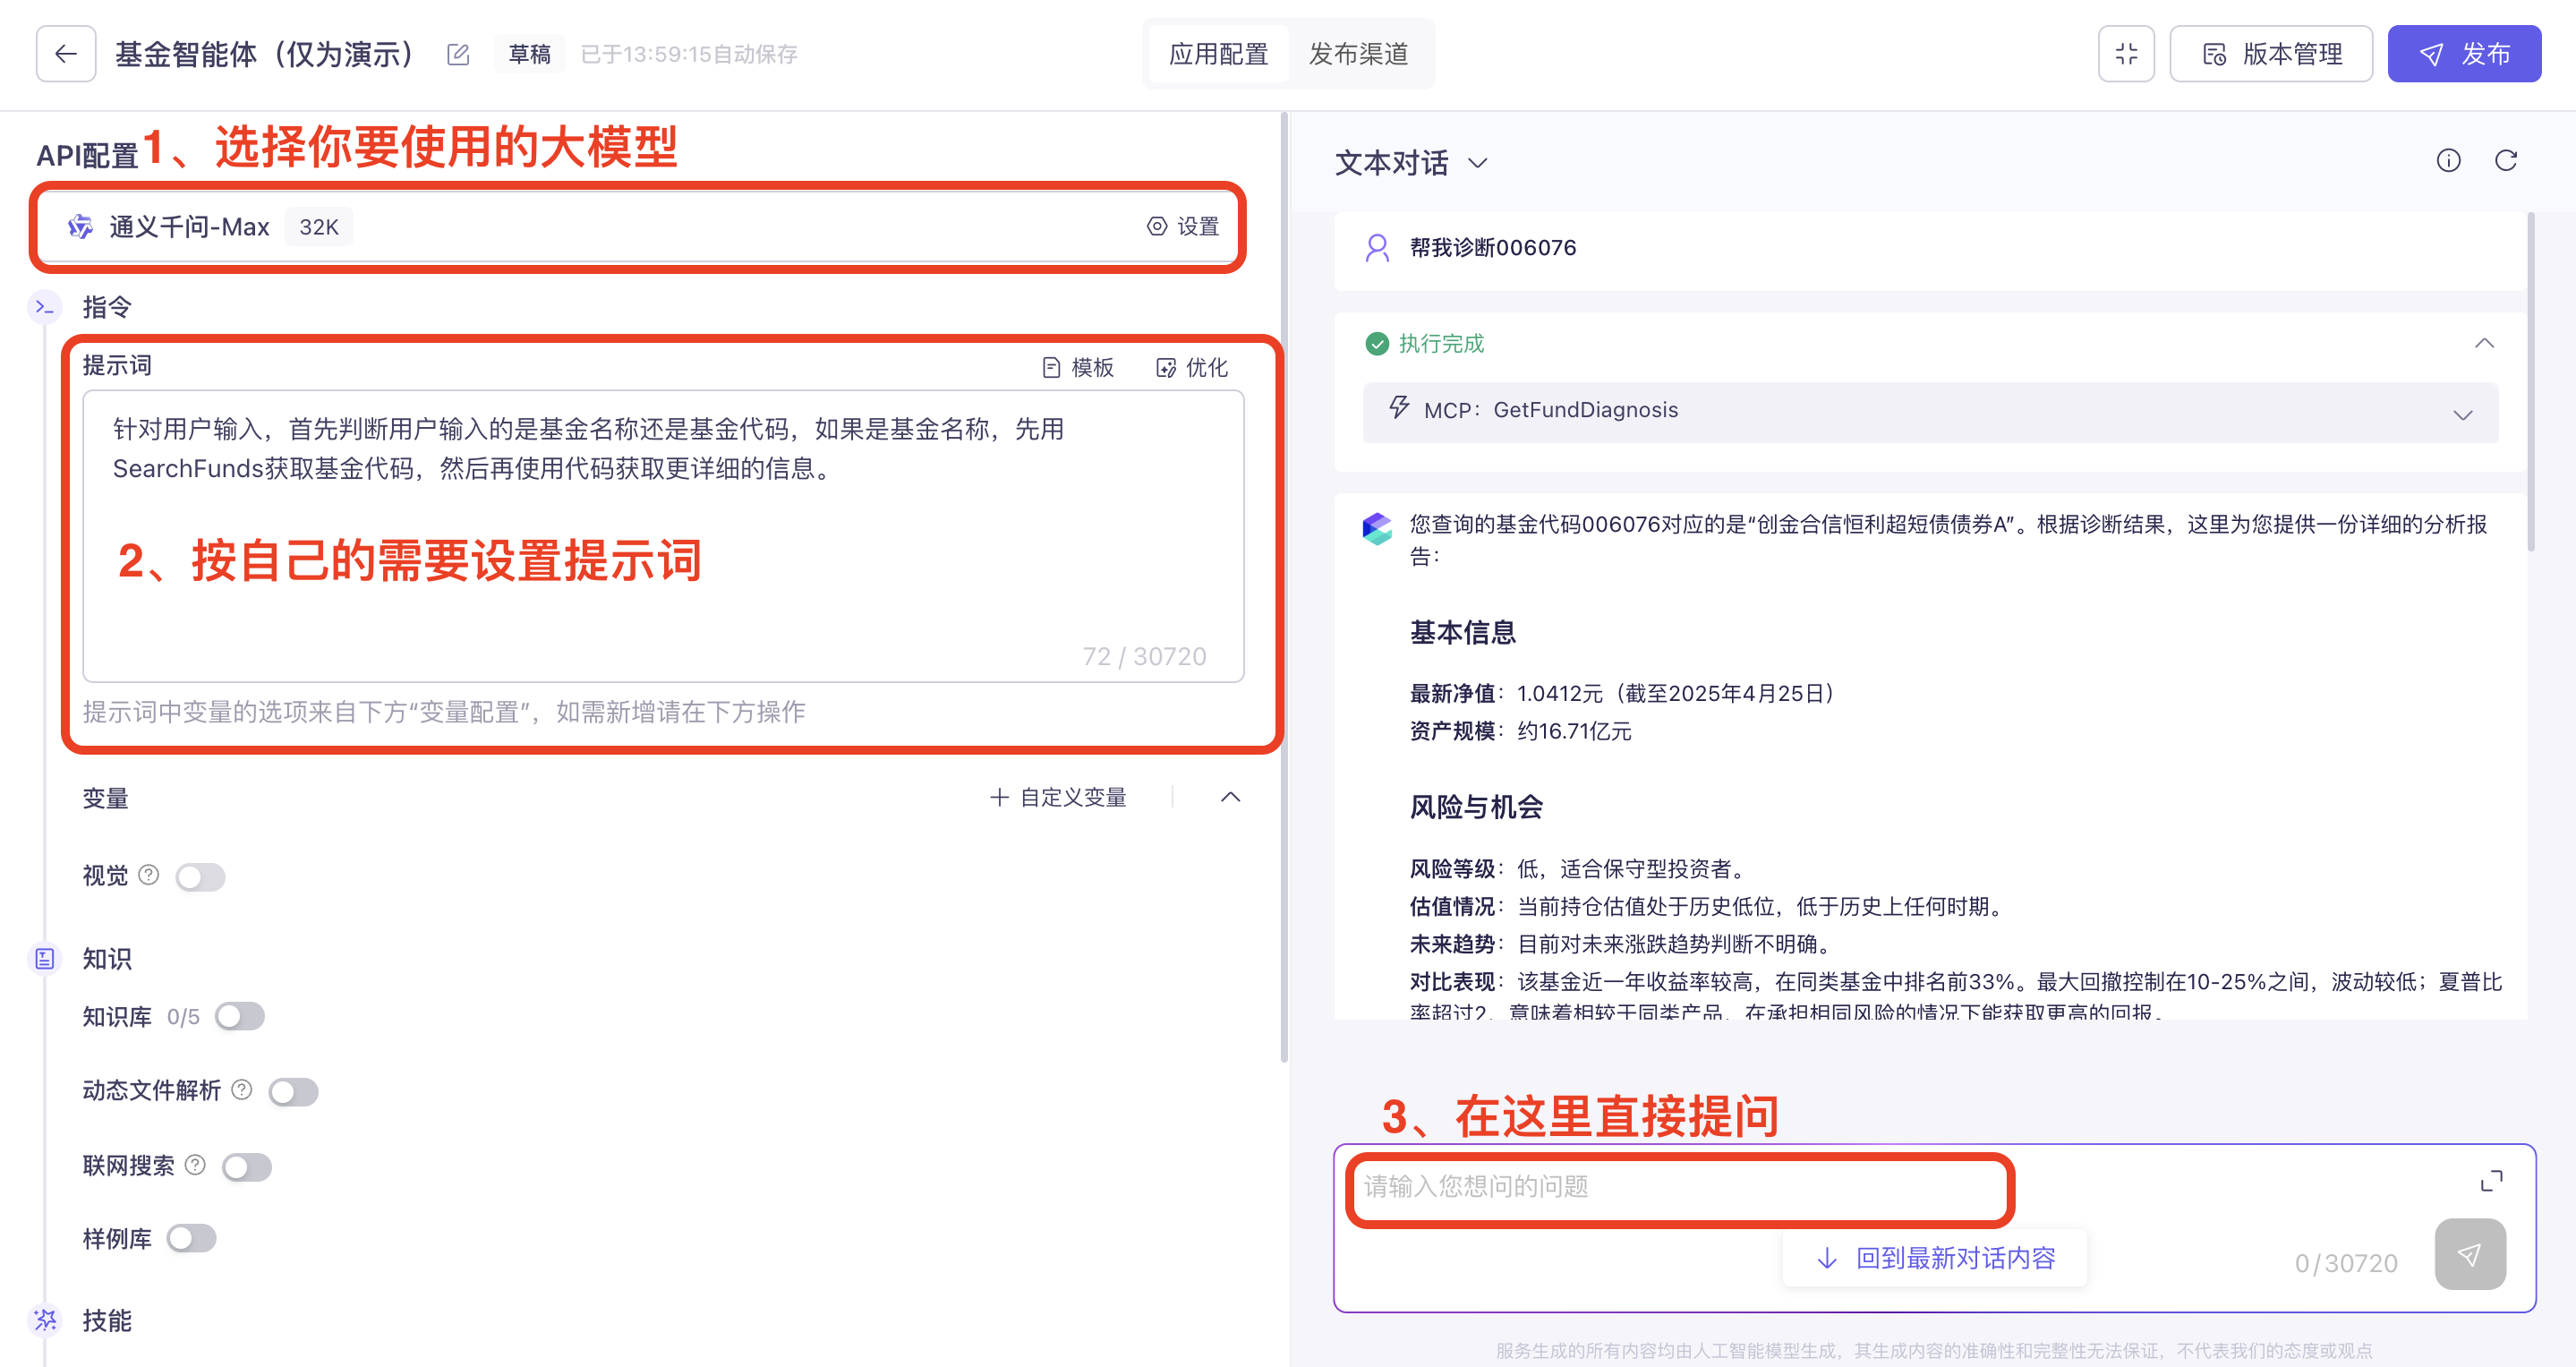Click the edit name pencil icon
Image resolution: width=2576 pixels, height=1367 pixels.
pyautogui.click(x=458, y=54)
